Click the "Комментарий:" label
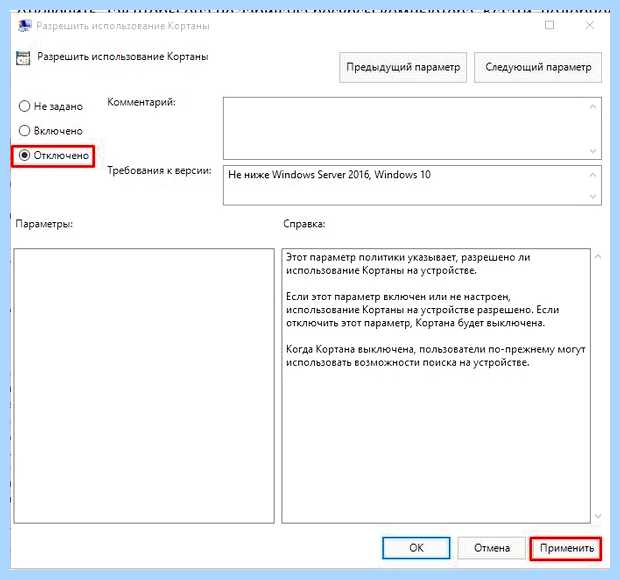The height and width of the screenshot is (580, 620). click(141, 102)
